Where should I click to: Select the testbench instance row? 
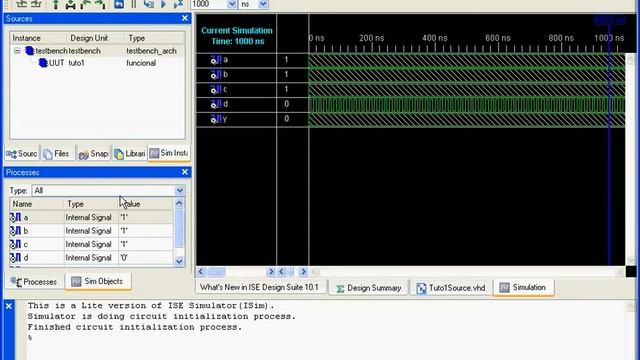(x=97, y=51)
